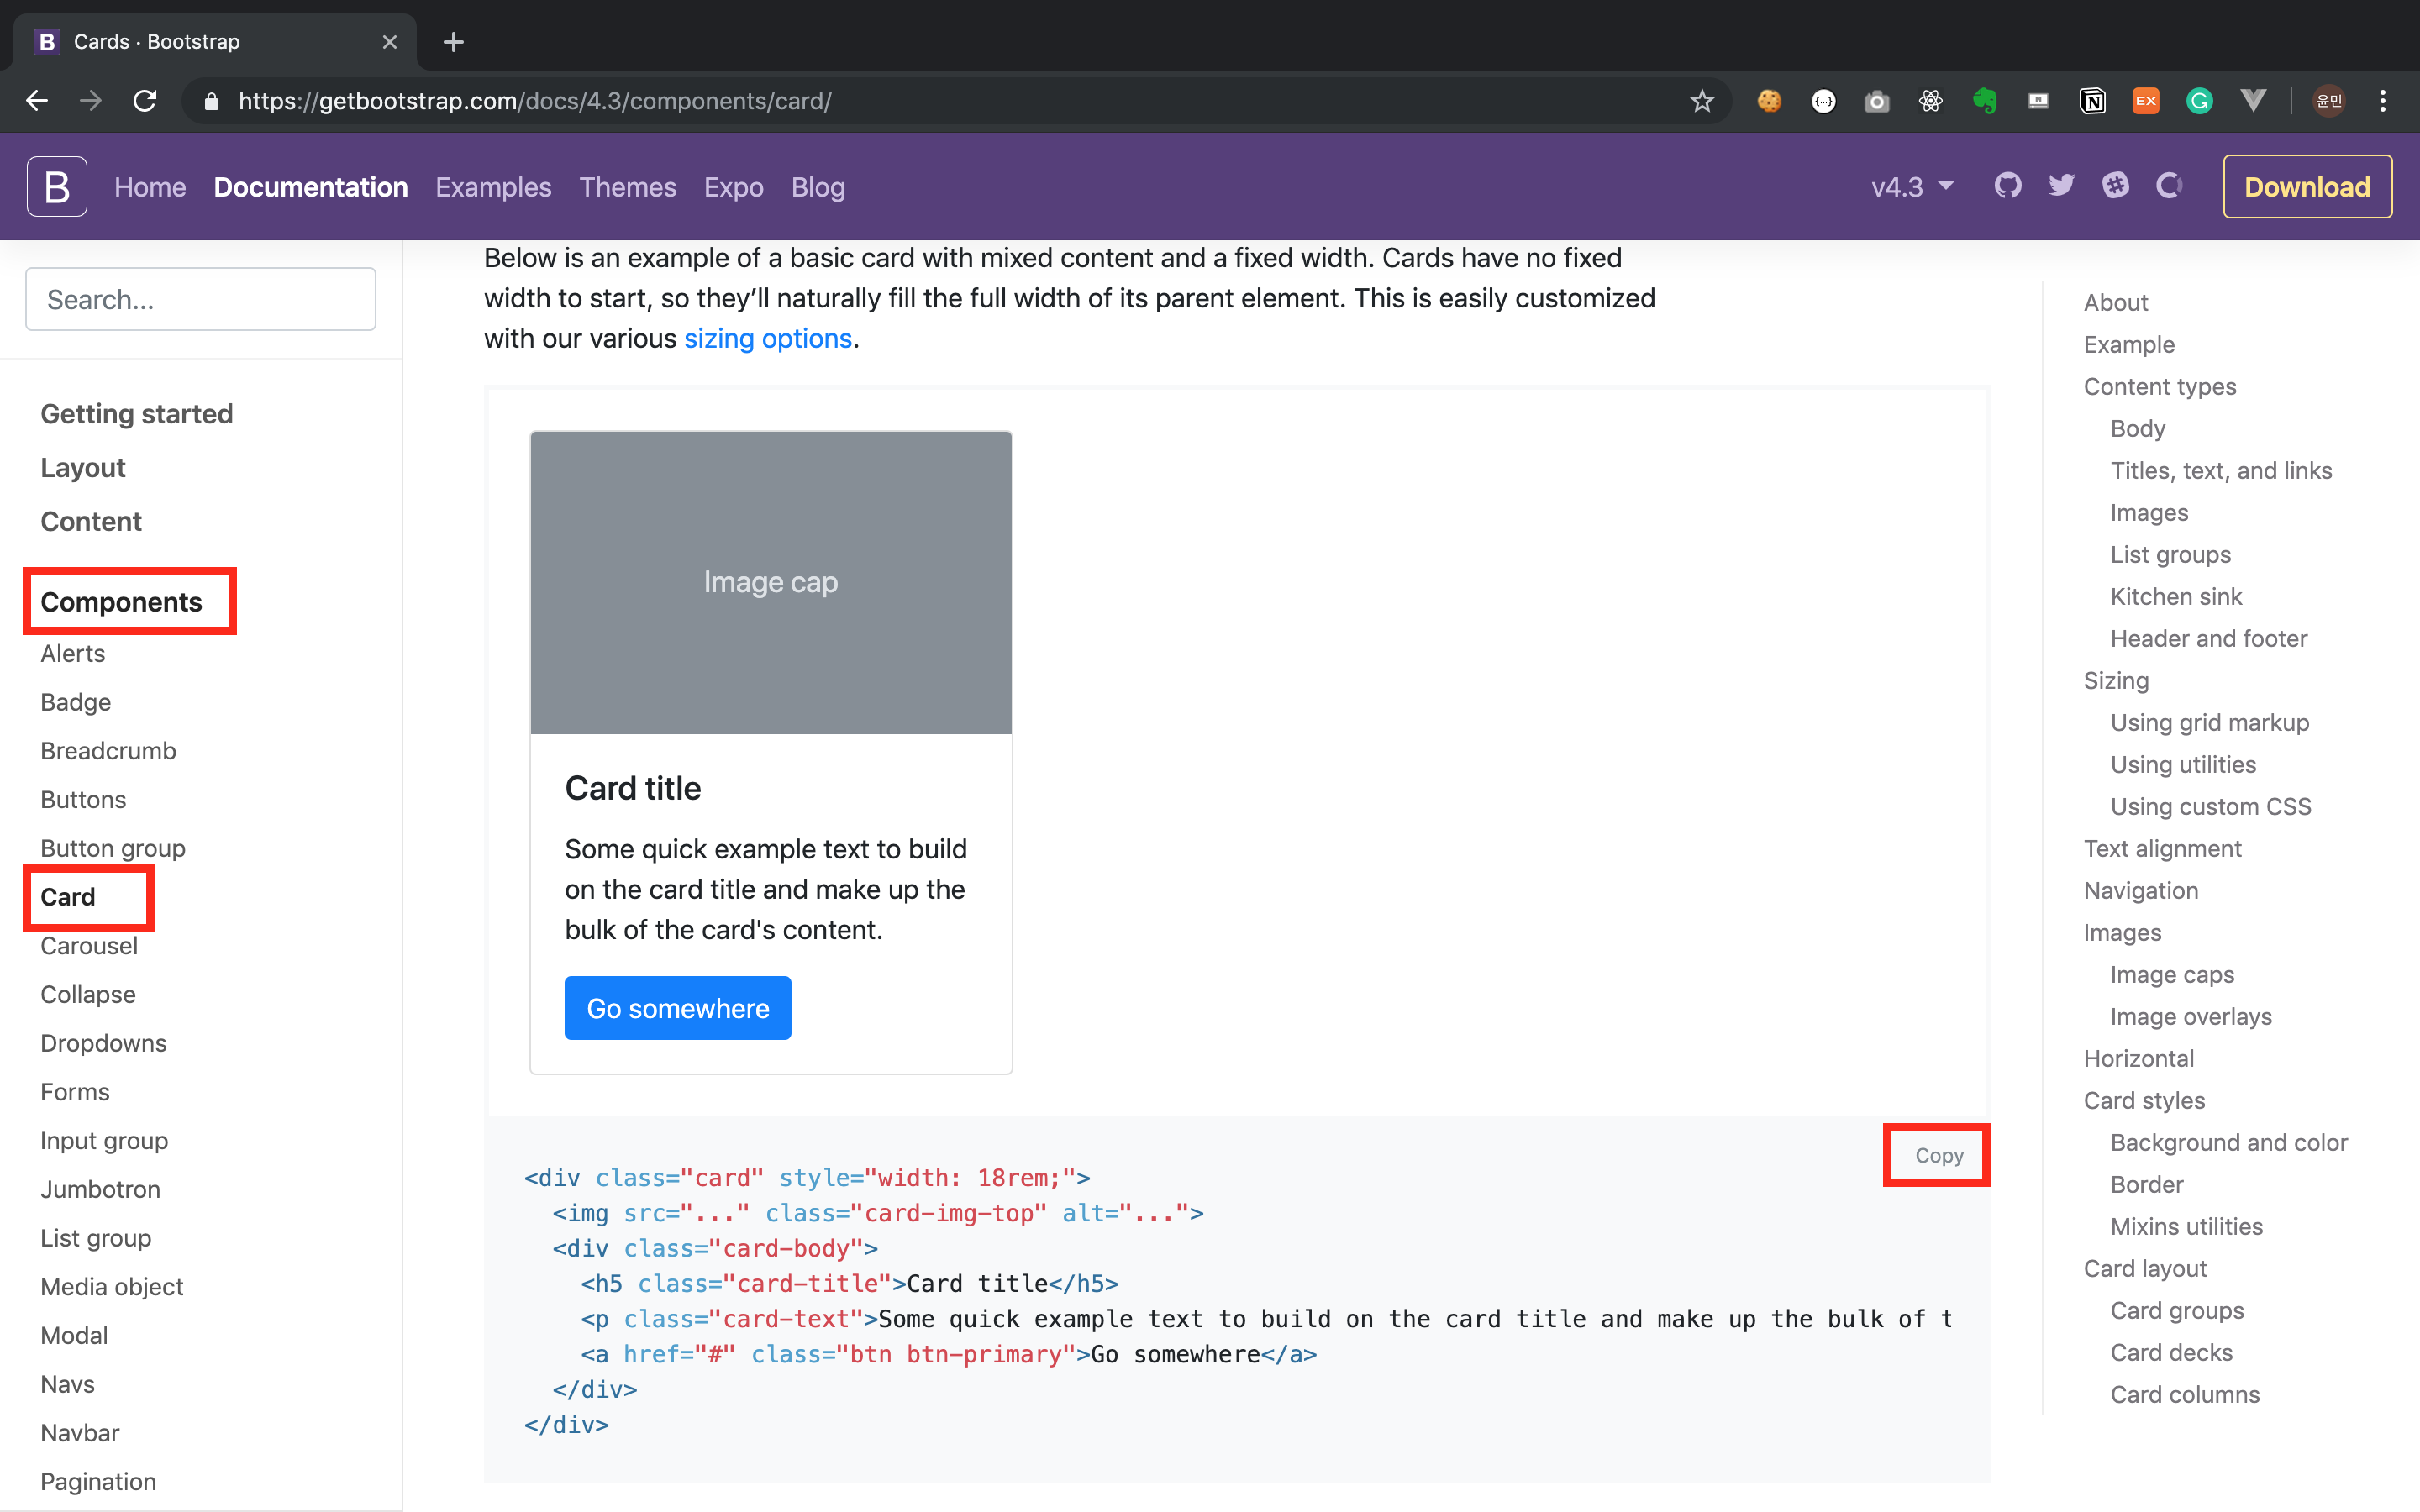Go to Themes in navbar
2420x1512 pixels.
[627, 187]
